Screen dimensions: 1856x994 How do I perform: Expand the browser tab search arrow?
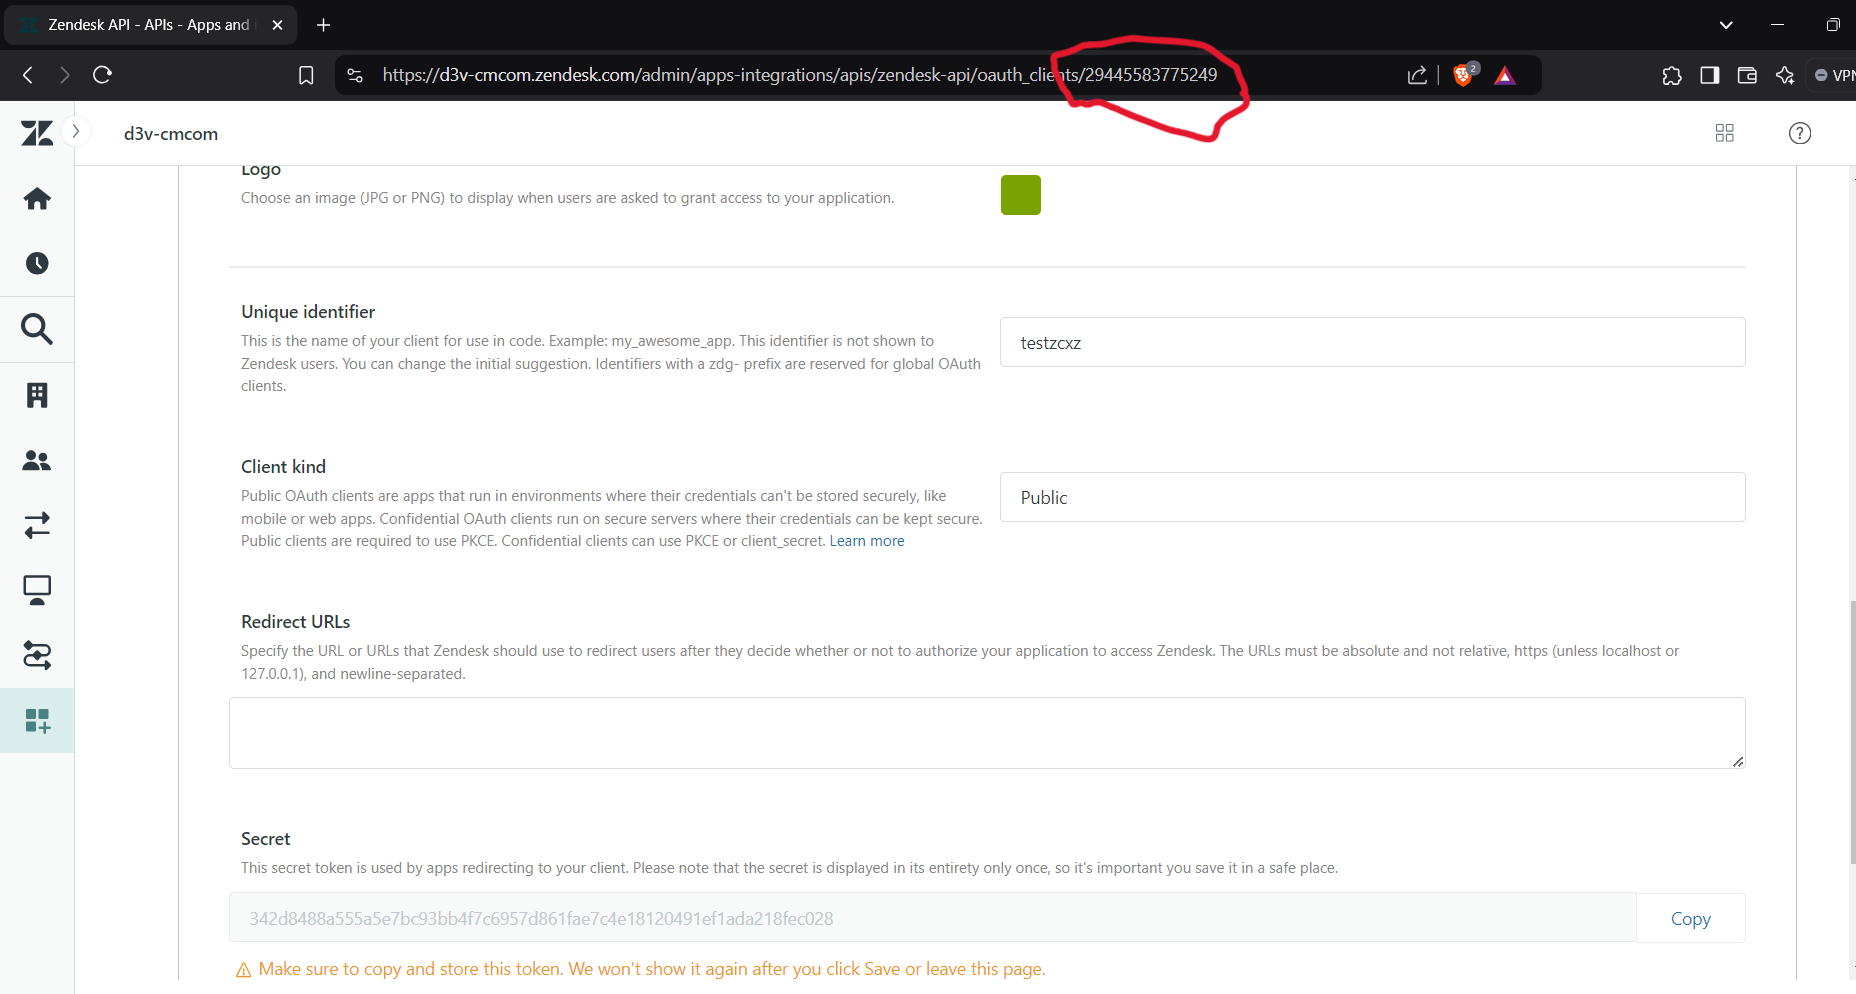[x=1725, y=25]
